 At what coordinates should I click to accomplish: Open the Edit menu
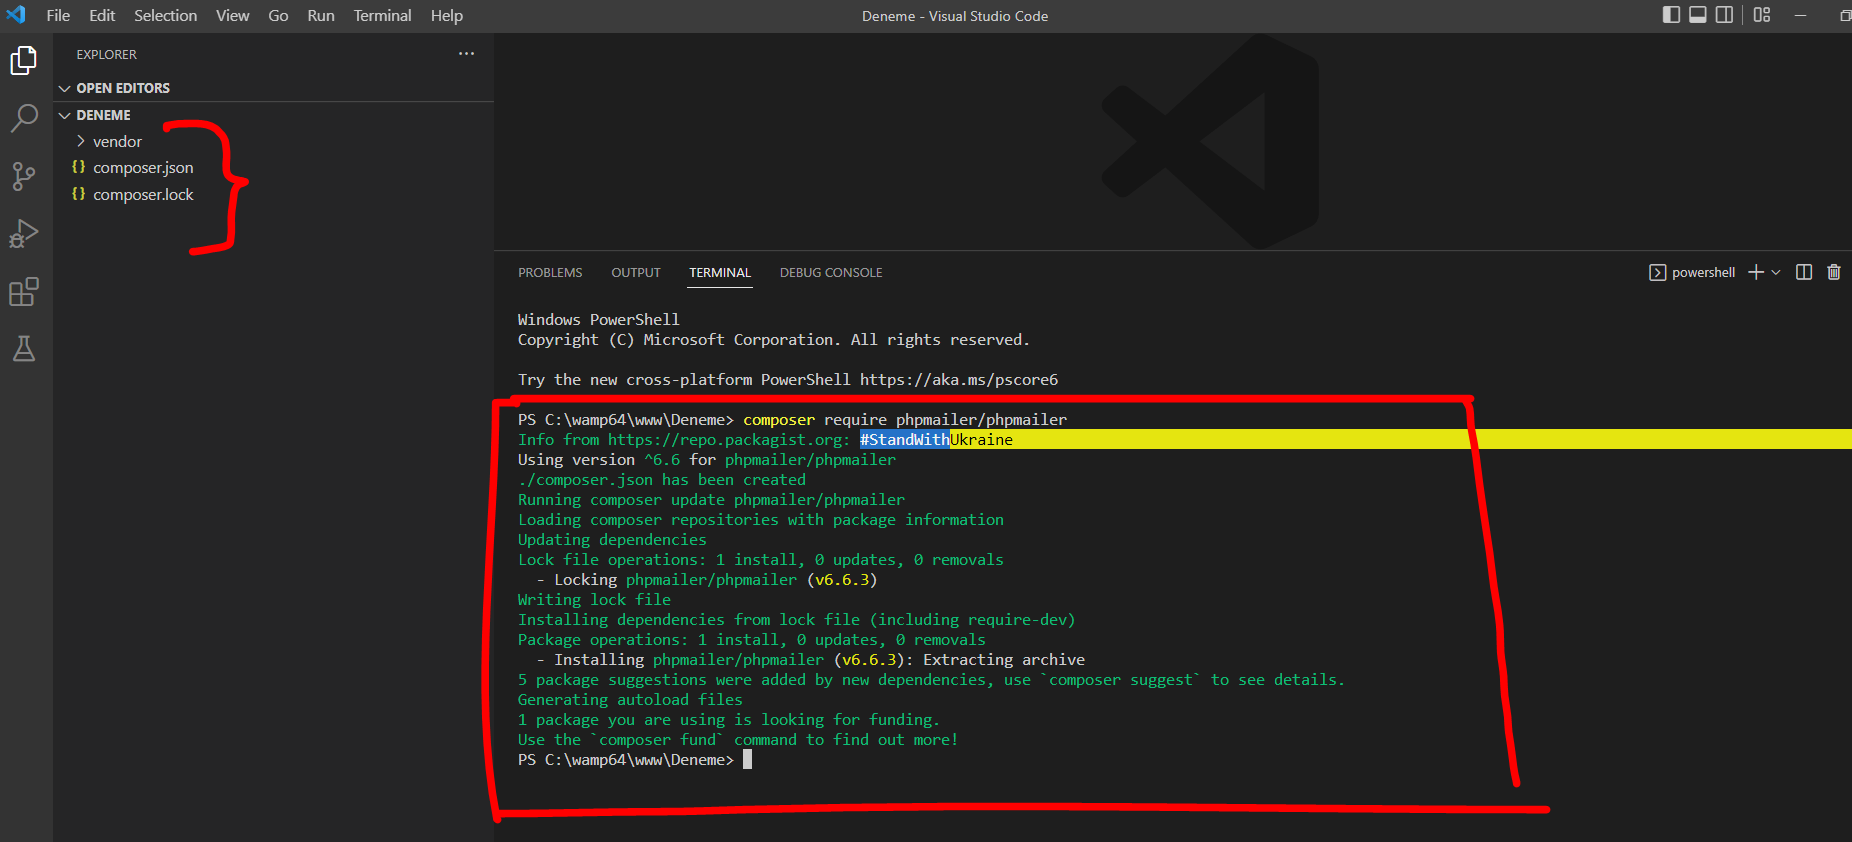tap(102, 16)
